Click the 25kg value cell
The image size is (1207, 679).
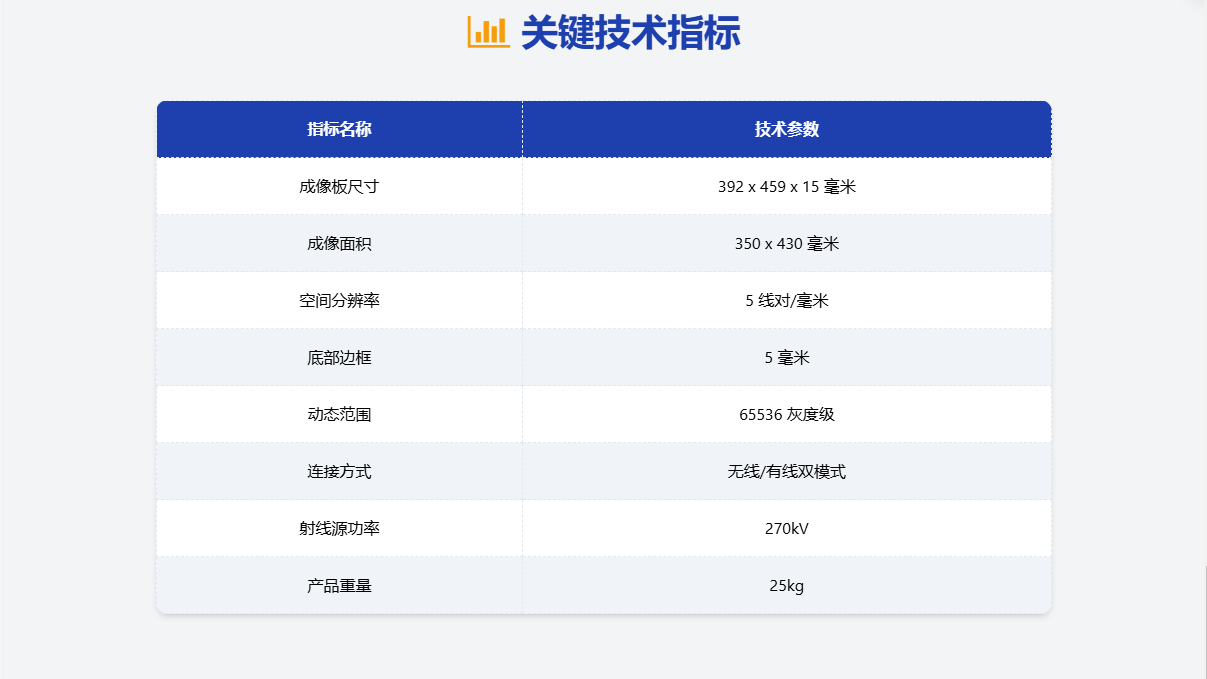point(786,585)
